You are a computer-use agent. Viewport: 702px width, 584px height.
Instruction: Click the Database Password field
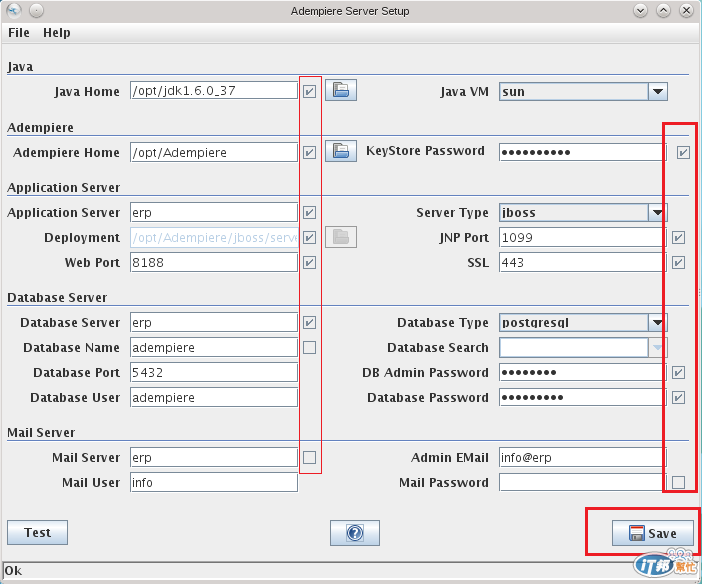[582, 398]
